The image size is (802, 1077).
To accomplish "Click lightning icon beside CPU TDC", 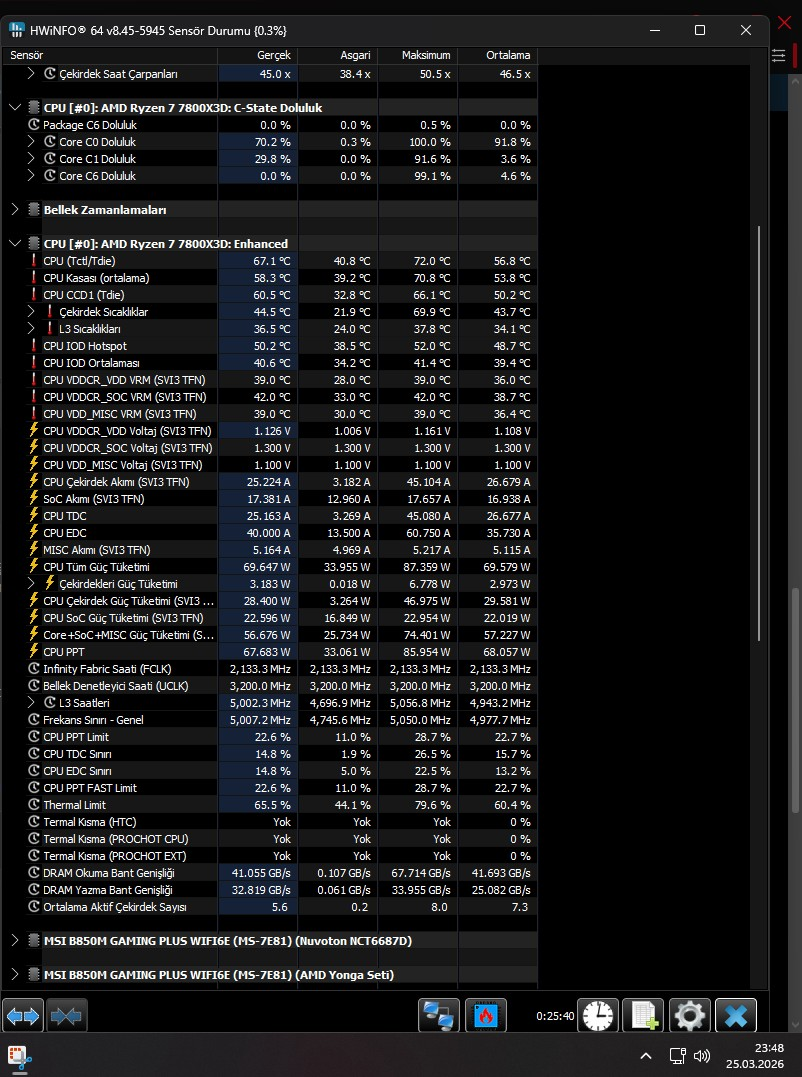I will [34, 515].
